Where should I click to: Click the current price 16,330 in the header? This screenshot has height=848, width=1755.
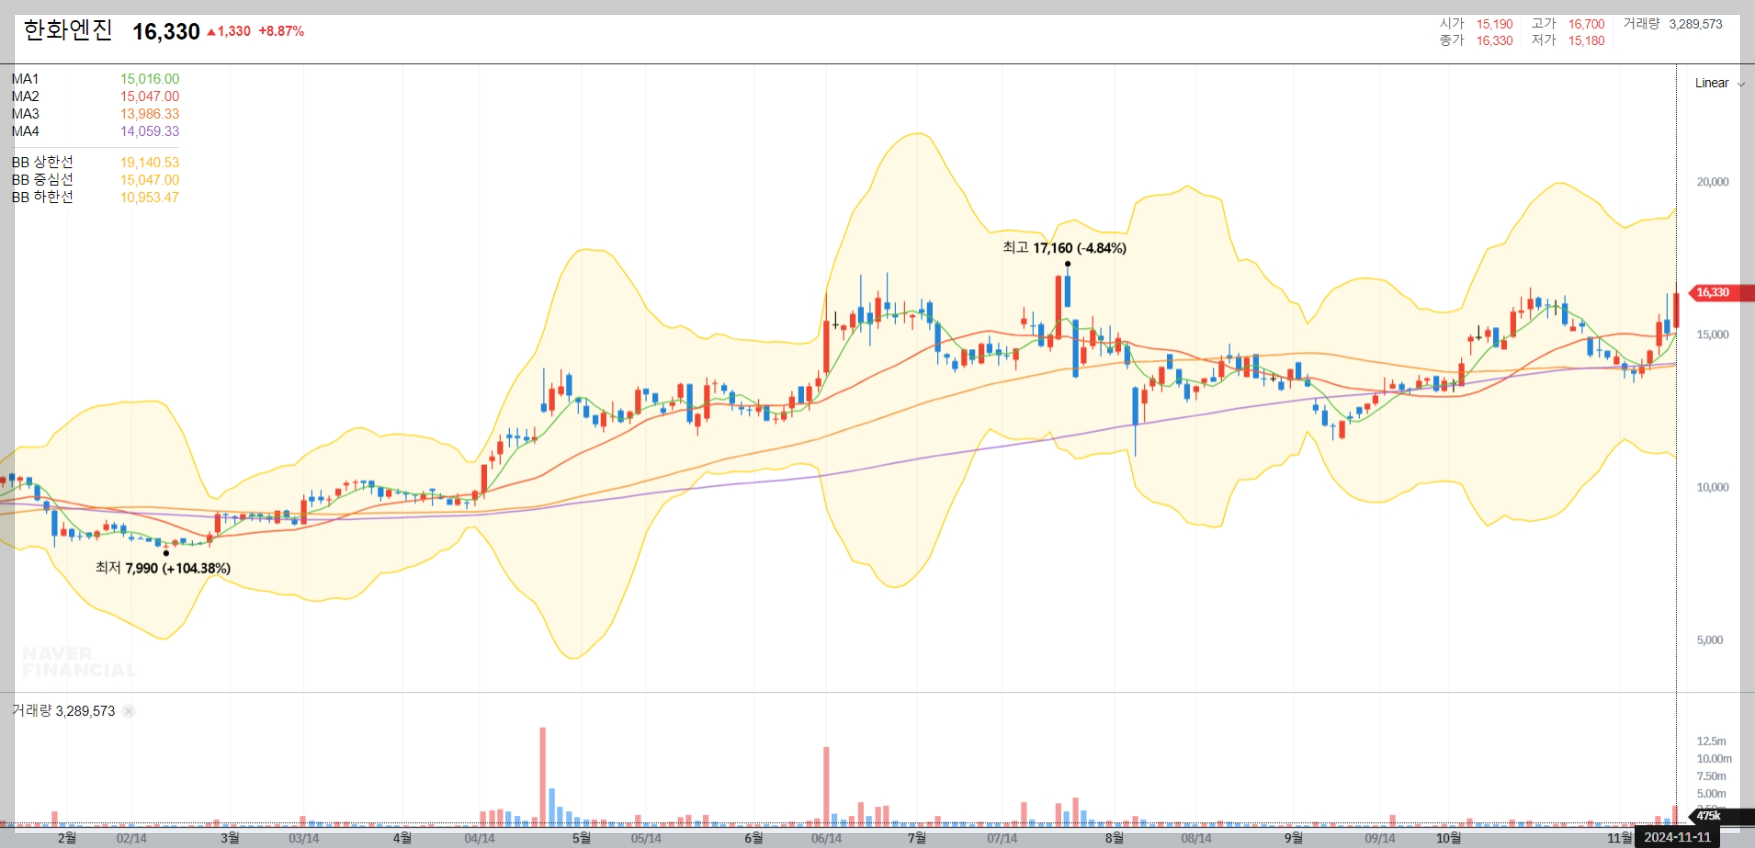[x=166, y=32]
